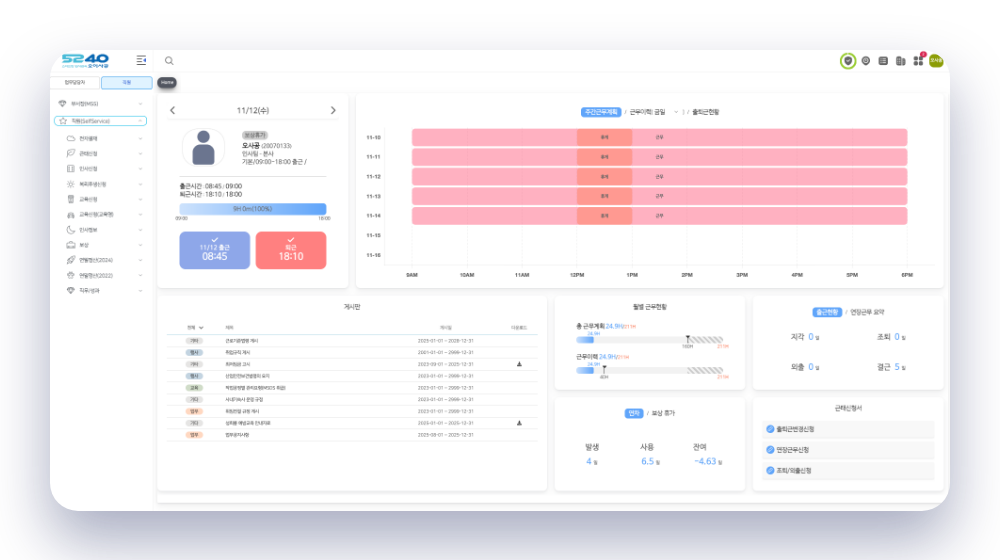Switch to 보상 휴가 tab
This screenshot has width=1000, height=560.
[x=663, y=413]
